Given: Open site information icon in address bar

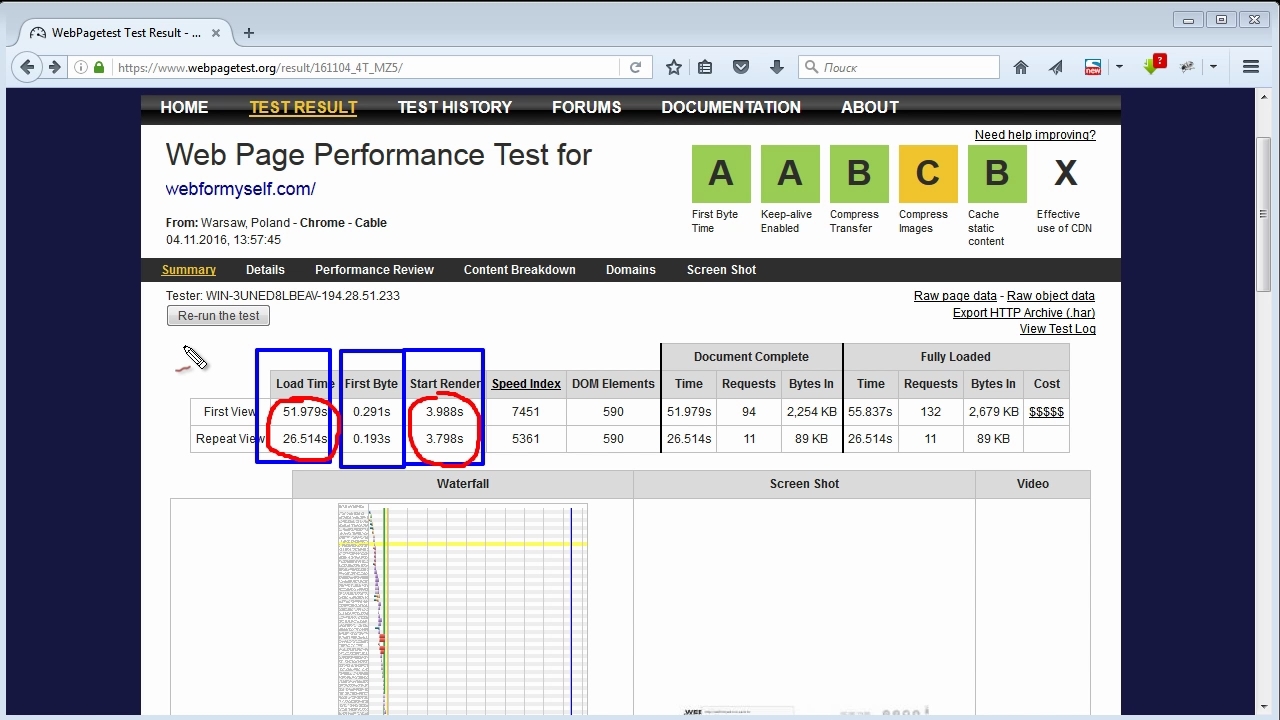Looking at the screenshot, I should [81, 67].
